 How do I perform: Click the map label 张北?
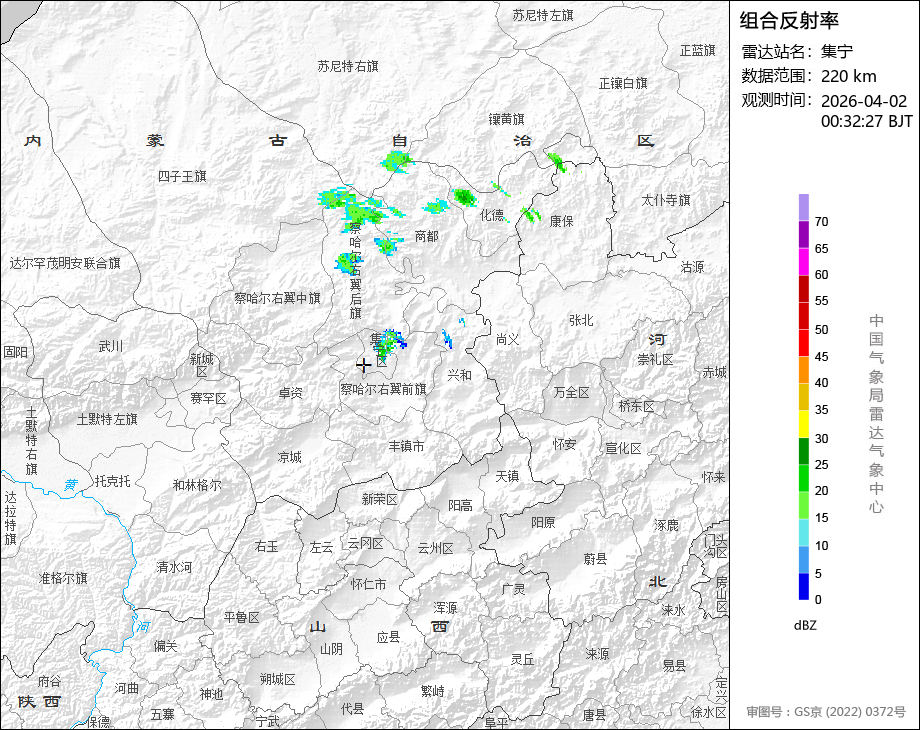[x=581, y=320]
